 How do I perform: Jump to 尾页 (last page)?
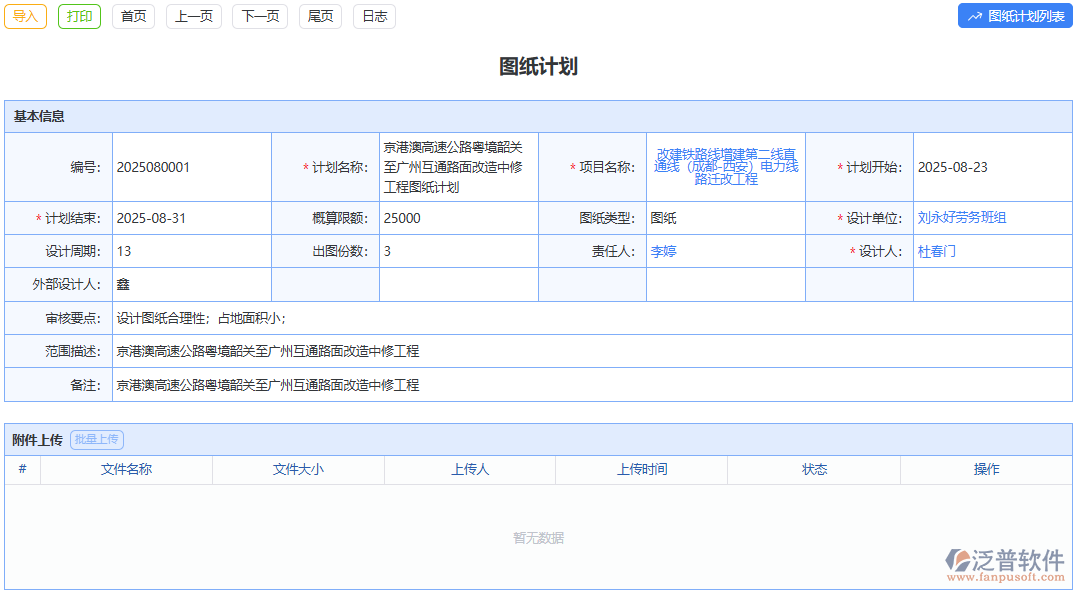[319, 16]
